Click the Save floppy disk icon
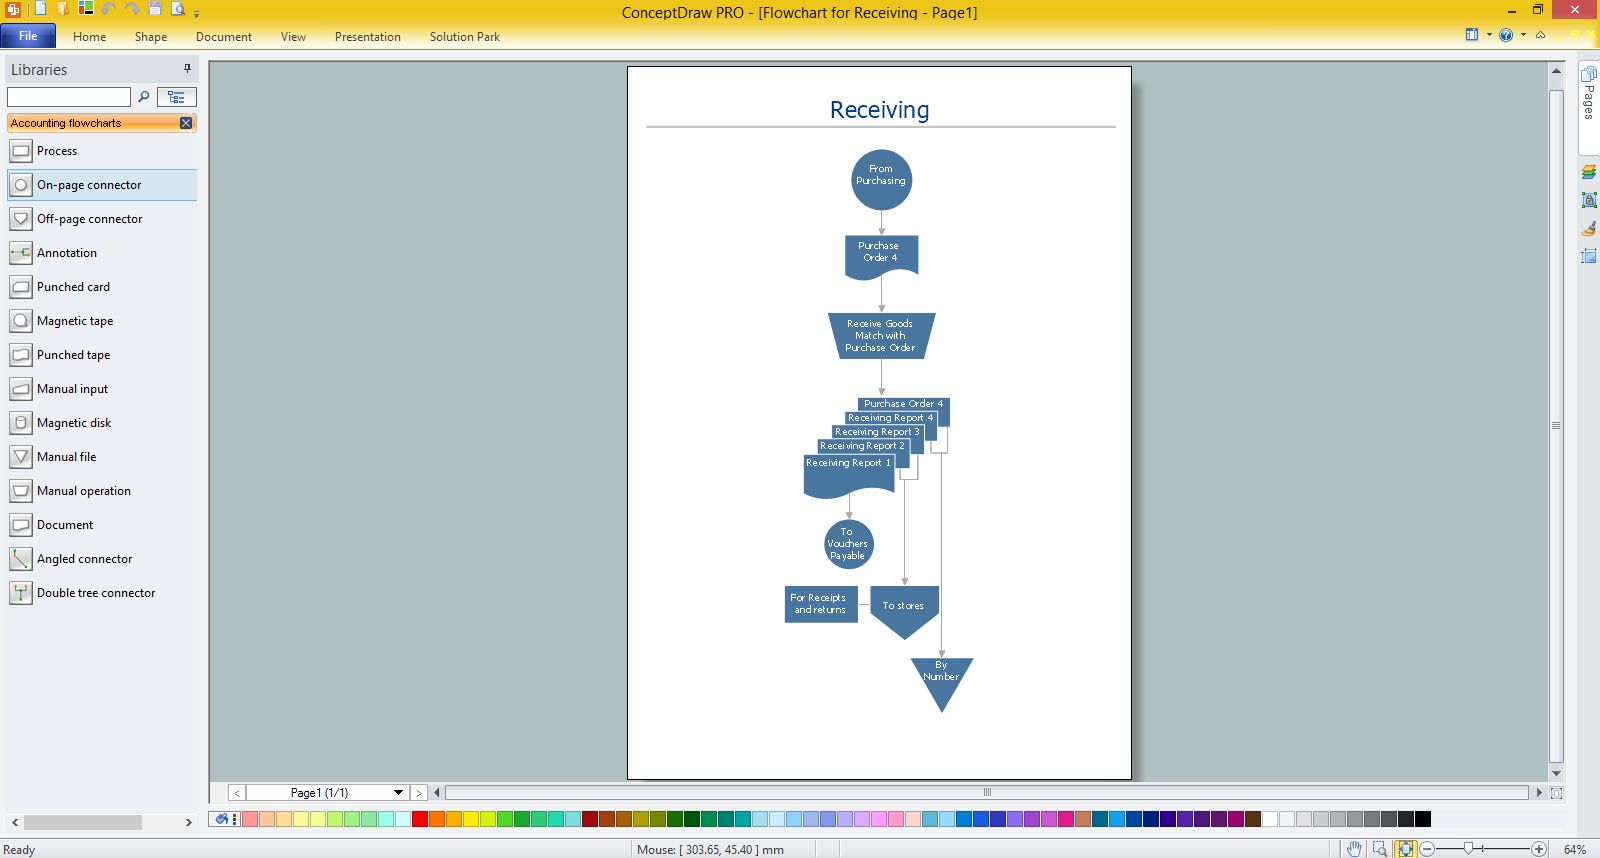 (x=155, y=9)
